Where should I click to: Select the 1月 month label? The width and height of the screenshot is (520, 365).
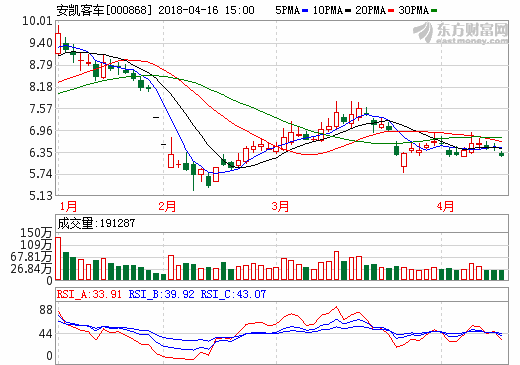click(x=68, y=206)
